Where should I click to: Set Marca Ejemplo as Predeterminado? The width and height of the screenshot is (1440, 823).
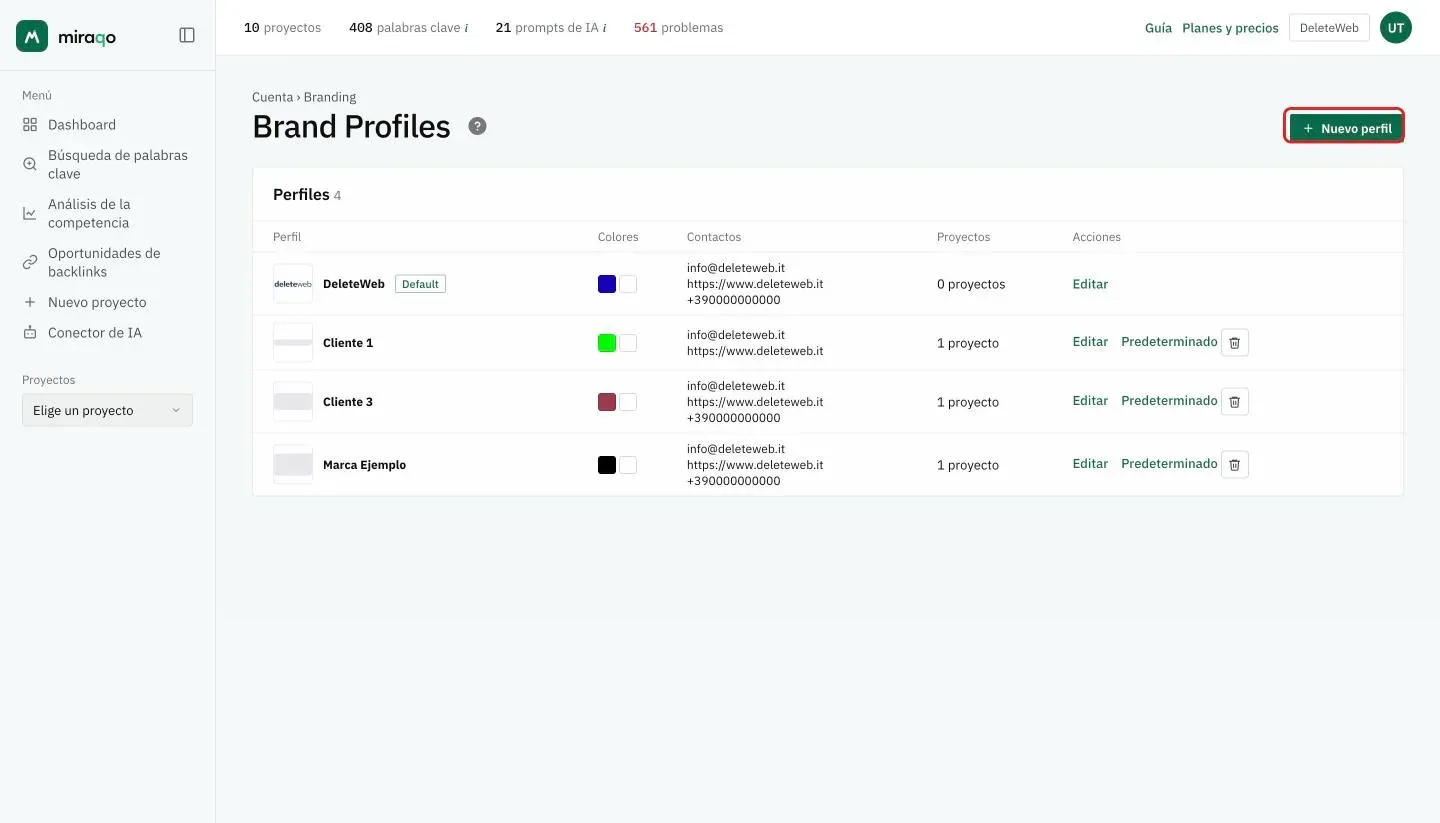1169,464
